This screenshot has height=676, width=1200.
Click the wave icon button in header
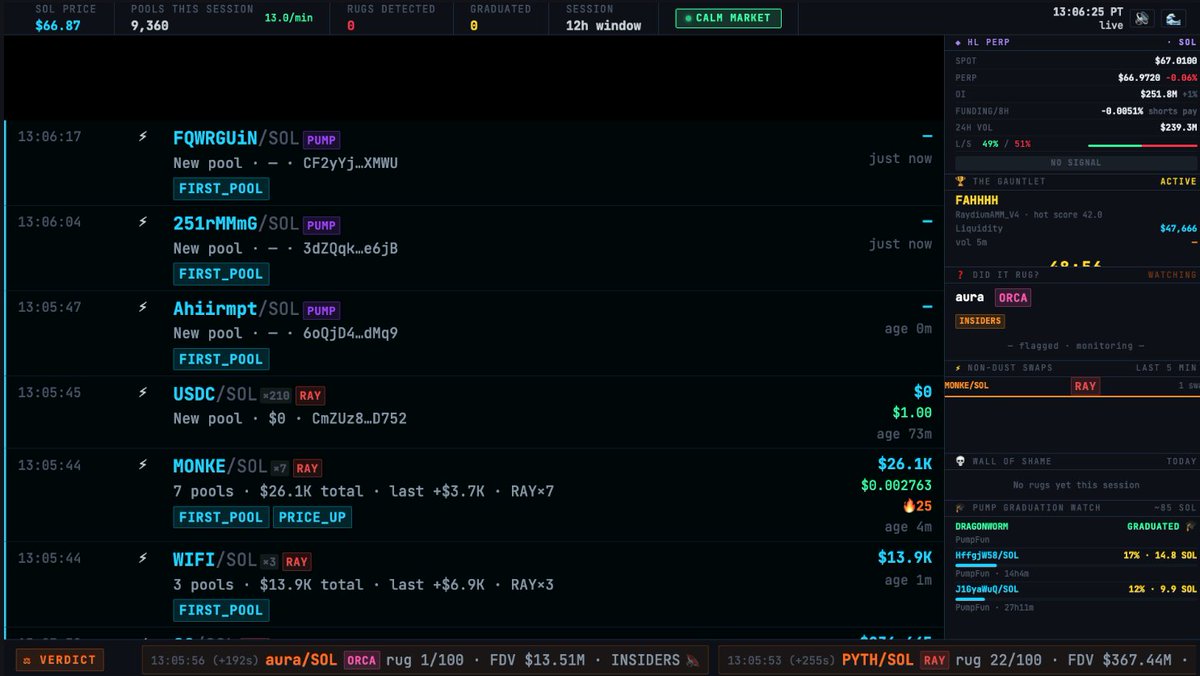[x=1173, y=18]
